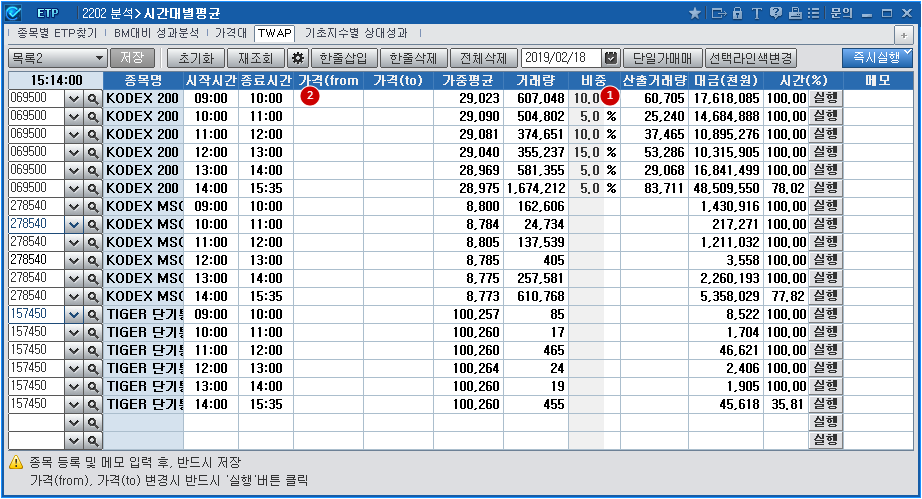Click search magnifier in first 069500 row
922x499 pixels.
(x=93, y=99)
